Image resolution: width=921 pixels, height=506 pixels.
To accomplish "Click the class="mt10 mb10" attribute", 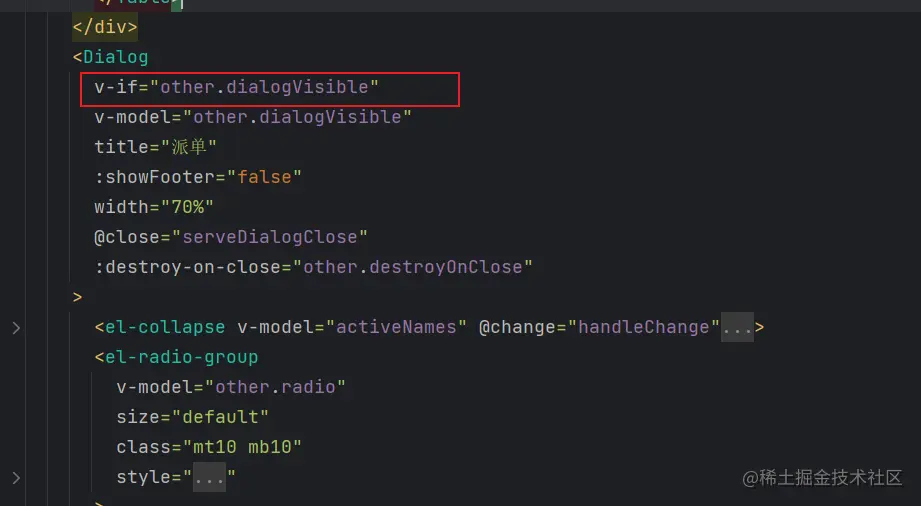I will point(209,447).
